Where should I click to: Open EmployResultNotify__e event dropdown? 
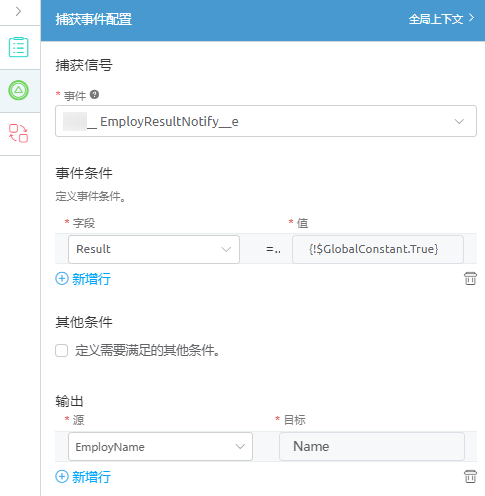(x=266, y=121)
